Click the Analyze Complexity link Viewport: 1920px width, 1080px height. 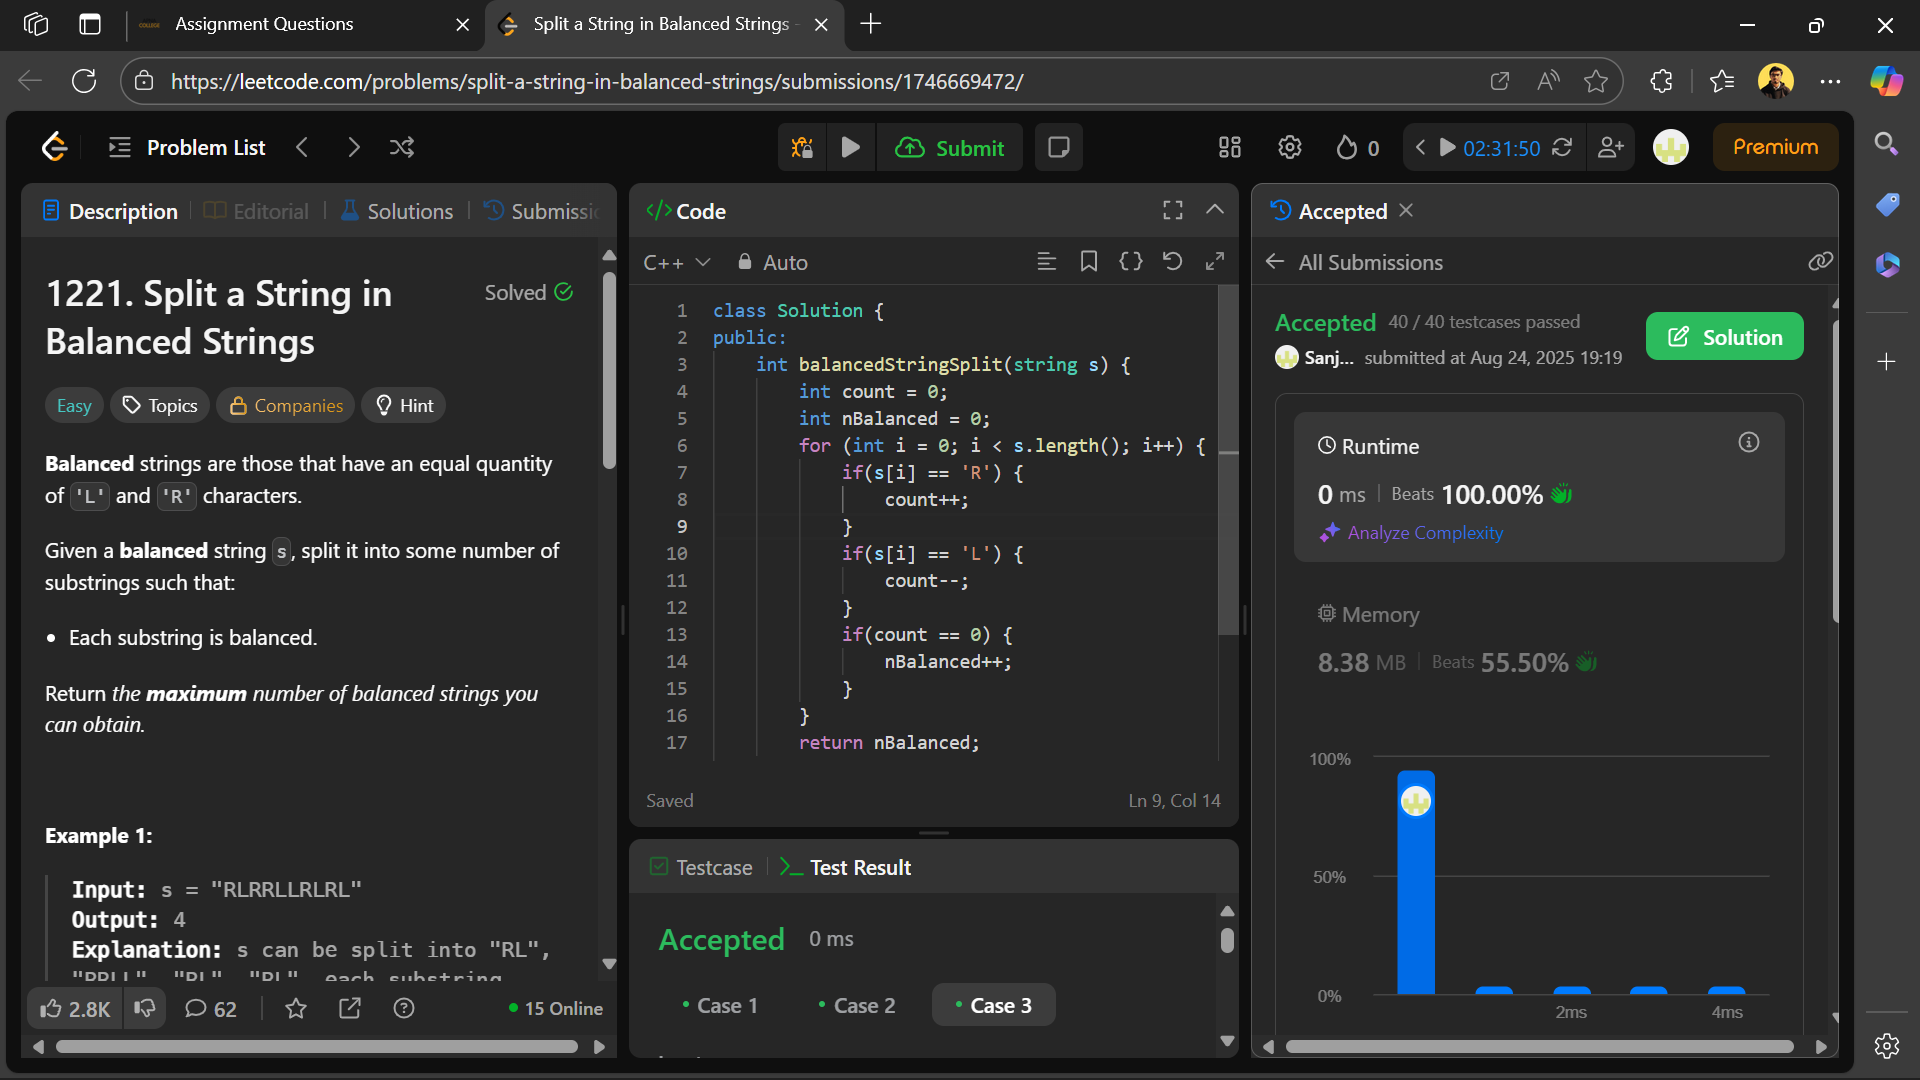[1424, 533]
